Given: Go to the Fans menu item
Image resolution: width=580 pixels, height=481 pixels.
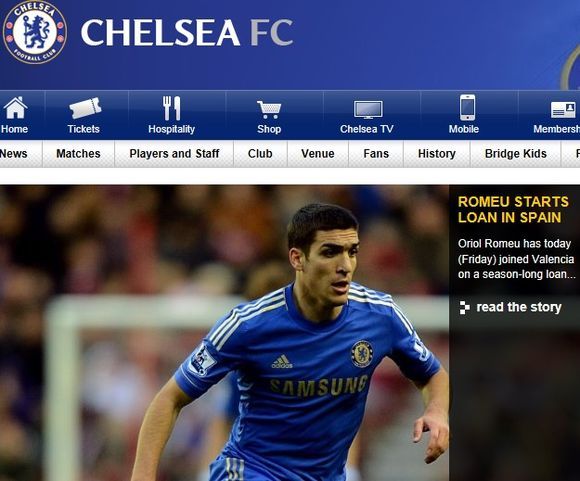Looking at the screenshot, I should pyautogui.click(x=376, y=154).
